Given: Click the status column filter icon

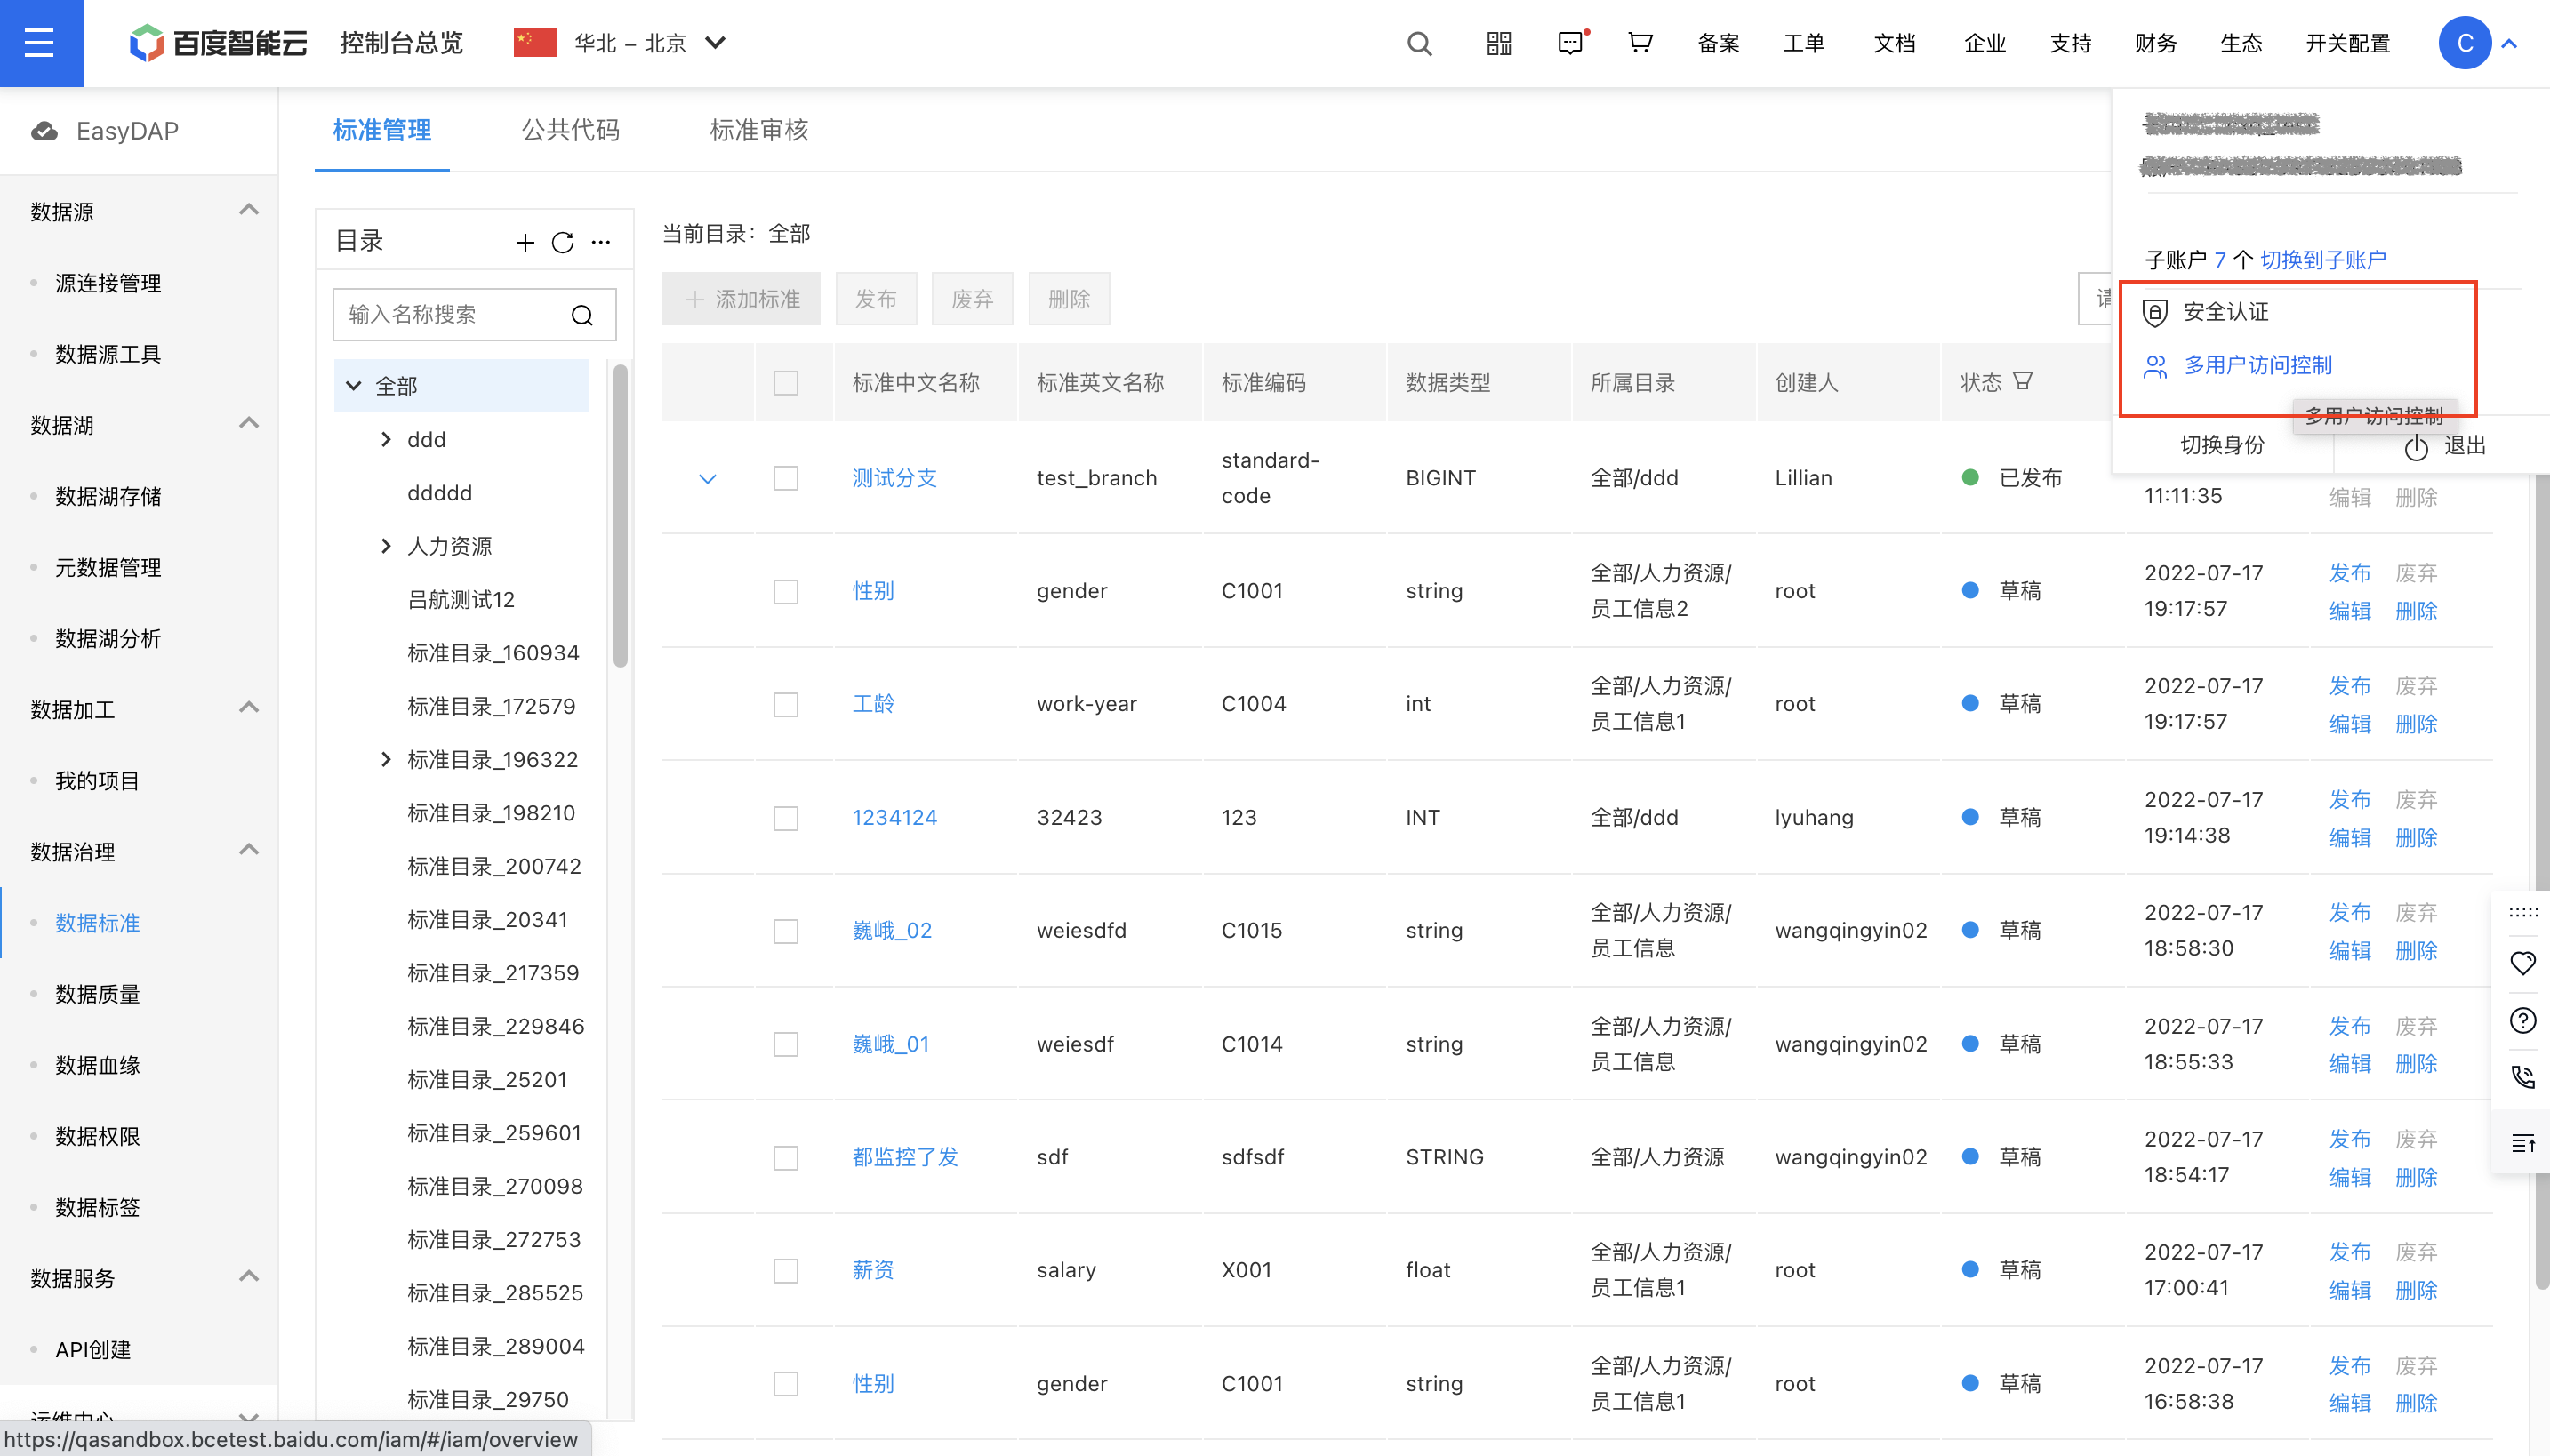Looking at the screenshot, I should click(2022, 381).
